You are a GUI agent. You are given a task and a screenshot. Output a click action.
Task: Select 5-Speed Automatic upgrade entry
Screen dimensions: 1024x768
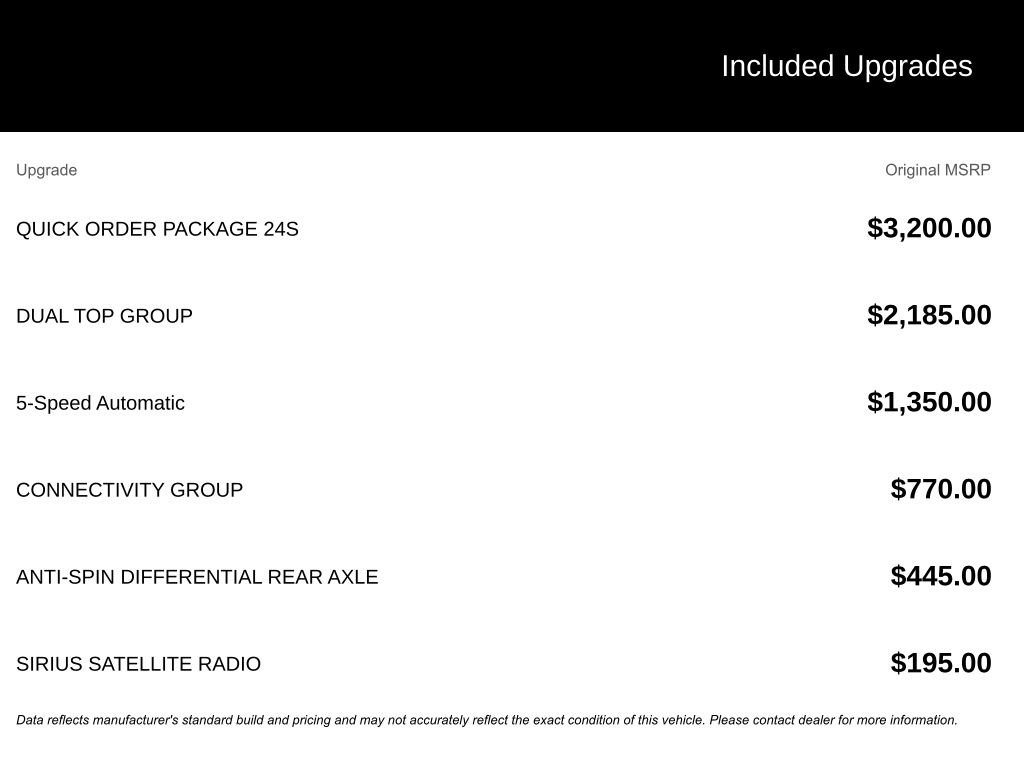(x=101, y=403)
